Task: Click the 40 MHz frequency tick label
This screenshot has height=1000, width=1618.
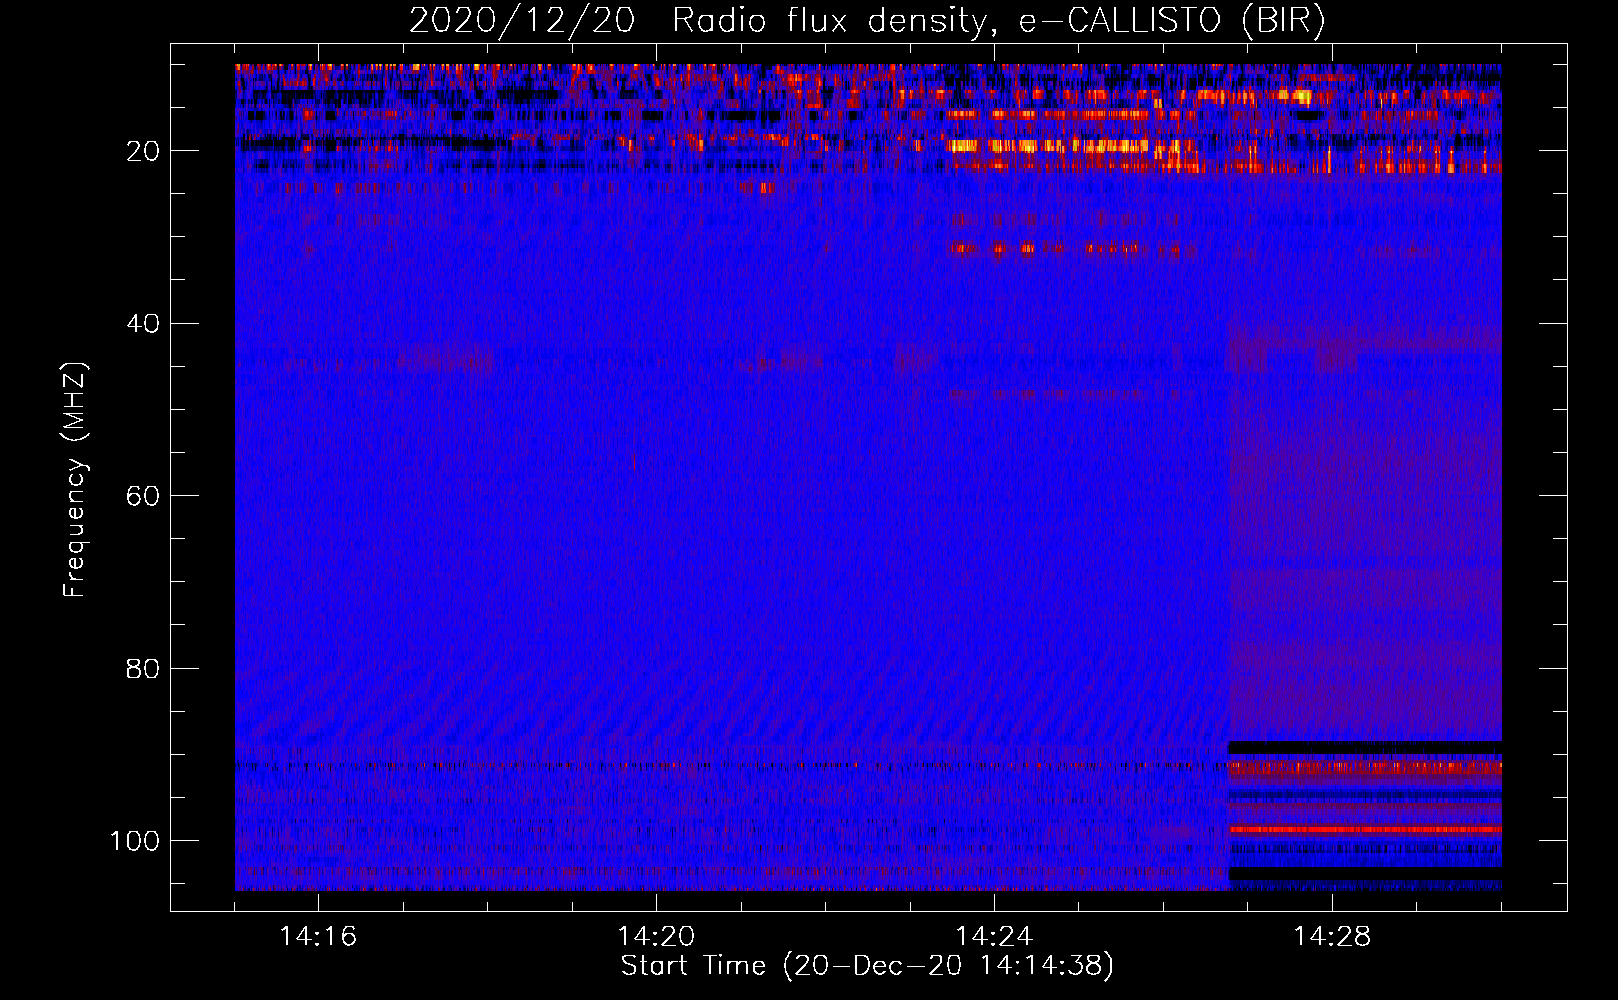Action: (x=143, y=324)
